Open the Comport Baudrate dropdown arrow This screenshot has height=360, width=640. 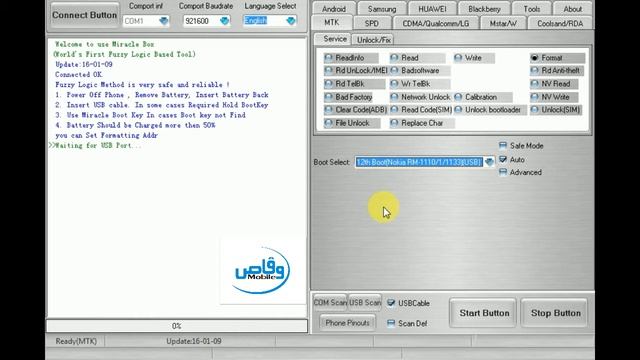tap(224, 21)
